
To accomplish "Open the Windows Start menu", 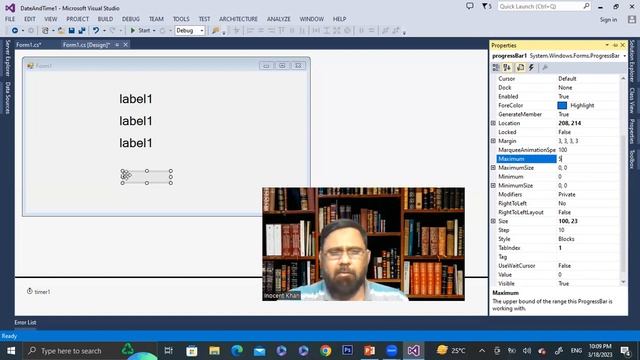I will pyautogui.click(x=11, y=351).
